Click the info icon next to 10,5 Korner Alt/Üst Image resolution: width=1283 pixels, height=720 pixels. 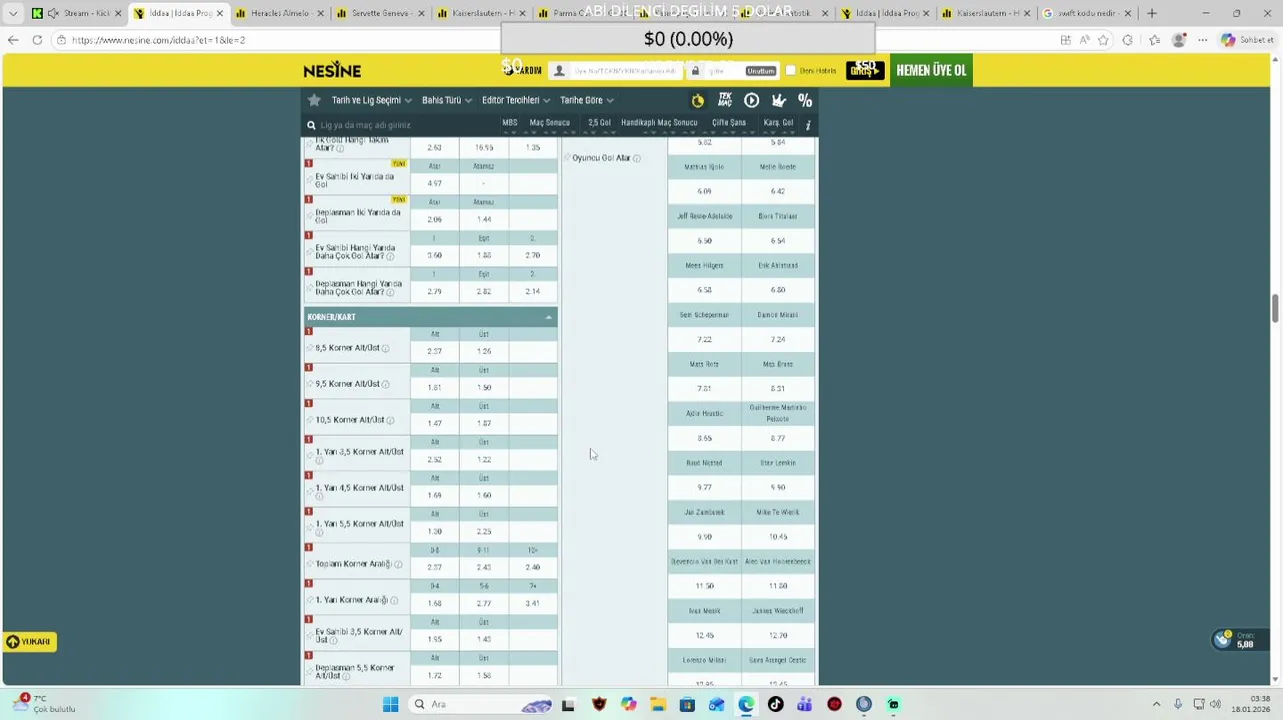point(390,420)
